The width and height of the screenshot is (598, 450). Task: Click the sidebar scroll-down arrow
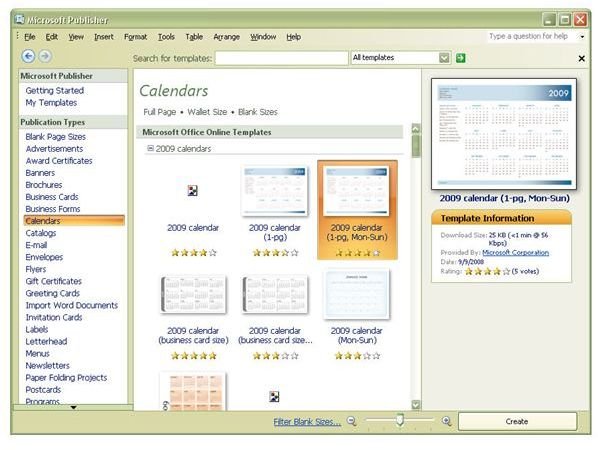pos(73,407)
